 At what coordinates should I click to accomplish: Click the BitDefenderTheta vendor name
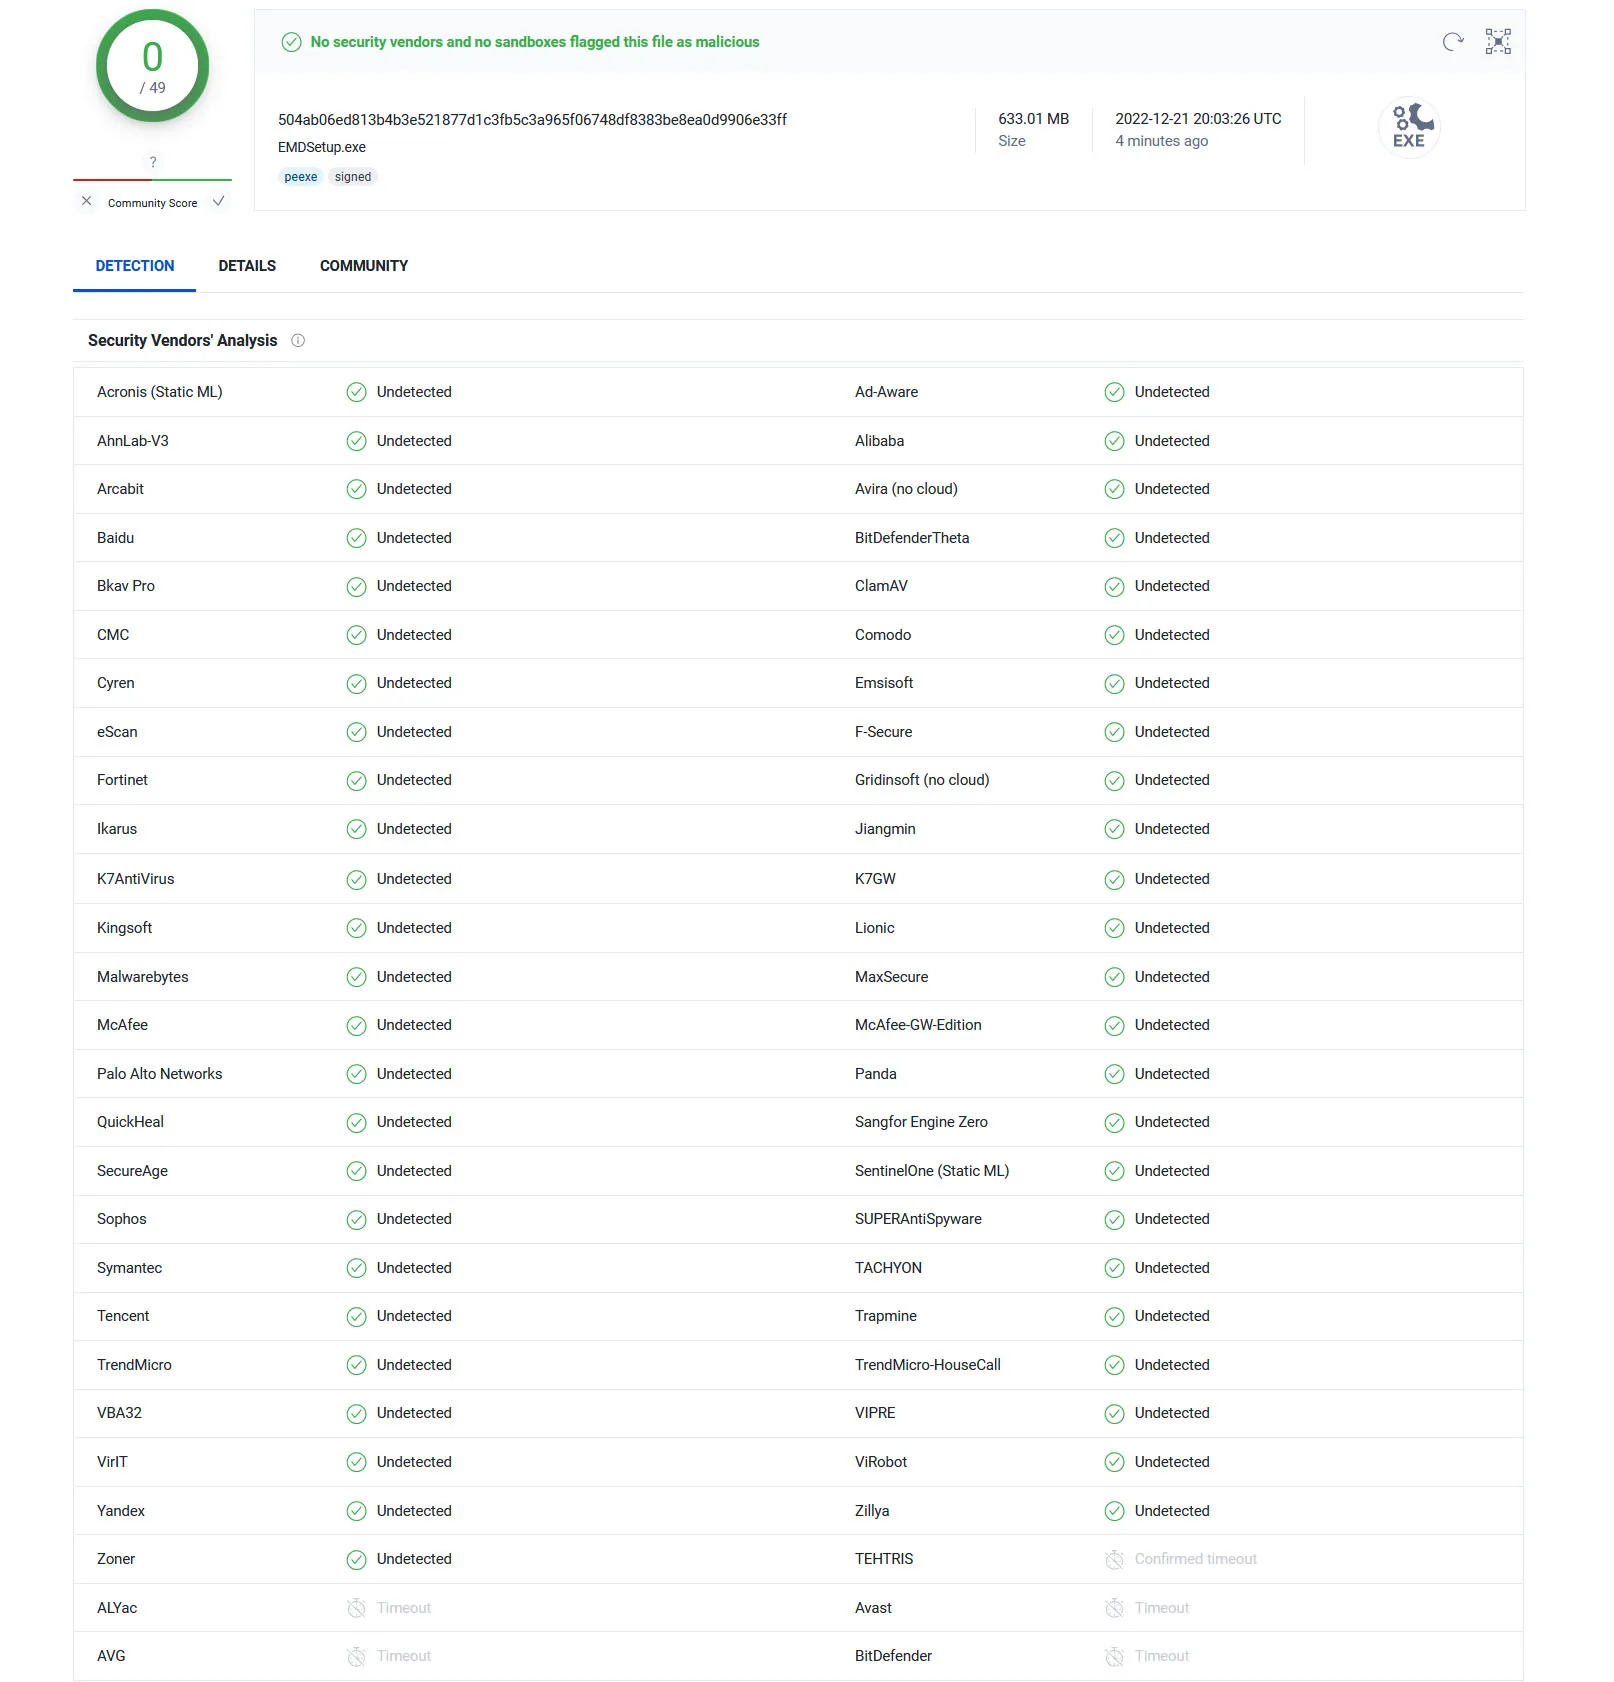(x=912, y=538)
